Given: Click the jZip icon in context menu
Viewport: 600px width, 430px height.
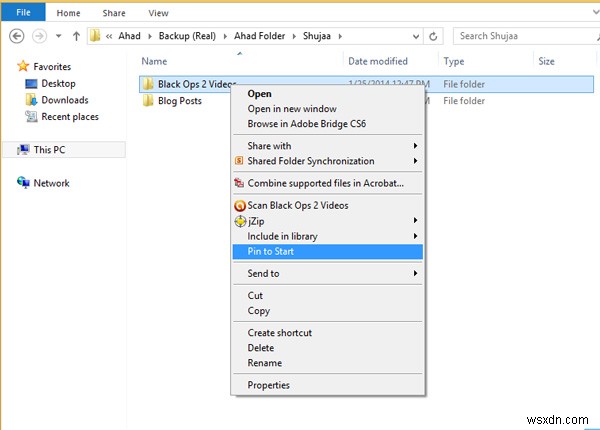Looking at the screenshot, I should pyautogui.click(x=239, y=220).
